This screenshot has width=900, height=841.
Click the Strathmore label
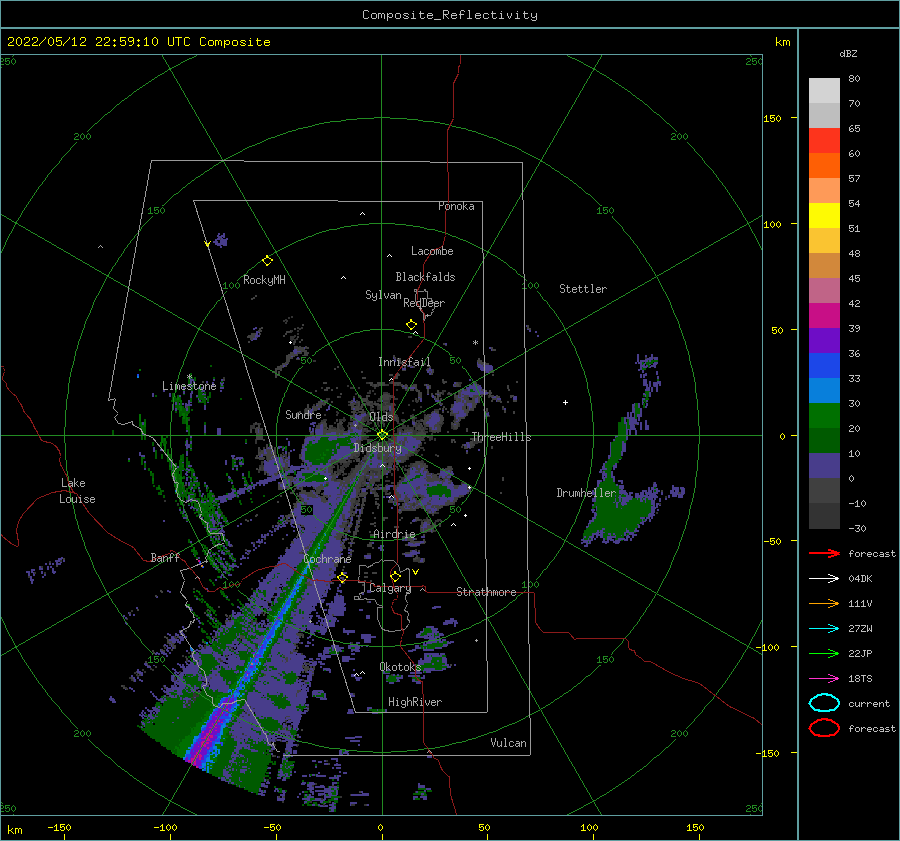[x=486, y=592]
